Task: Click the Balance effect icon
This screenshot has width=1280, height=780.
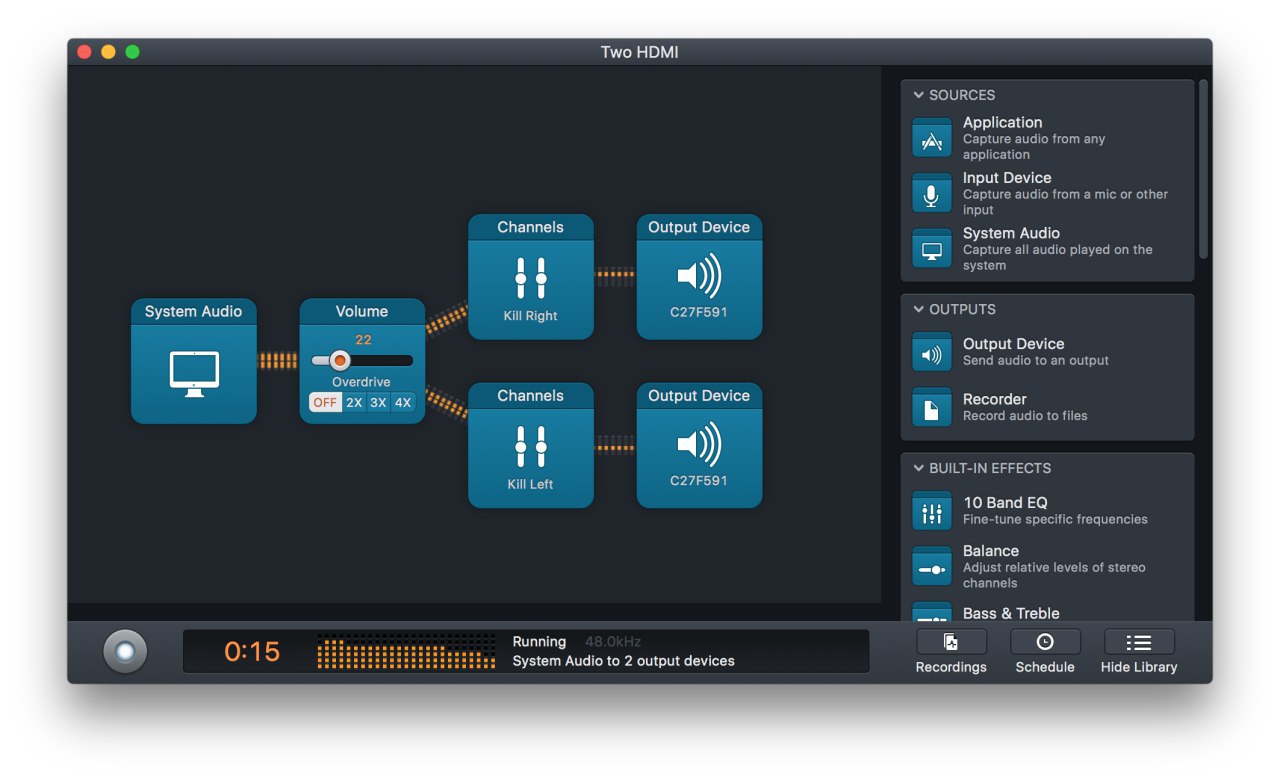Action: [931, 566]
